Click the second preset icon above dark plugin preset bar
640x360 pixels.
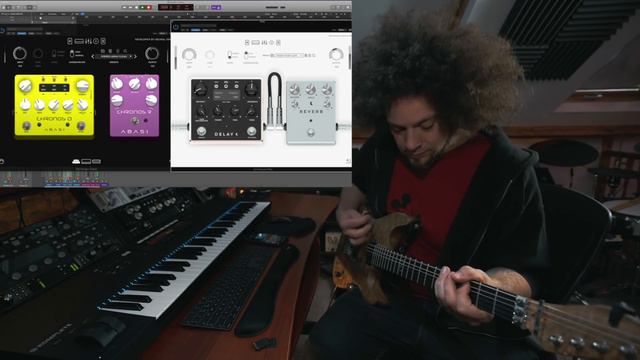[x=110, y=51]
